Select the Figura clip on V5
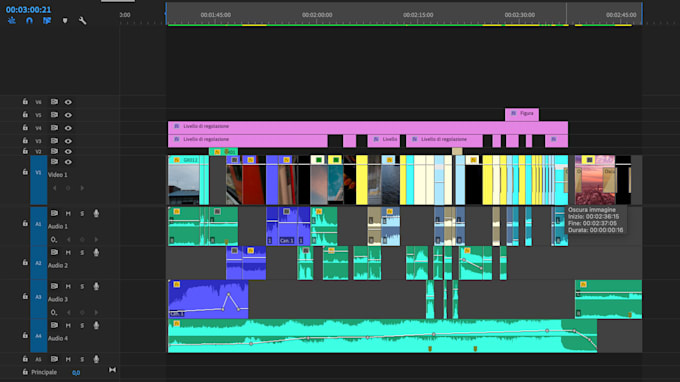This screenshot has width=680, height=382. (522, 114)
